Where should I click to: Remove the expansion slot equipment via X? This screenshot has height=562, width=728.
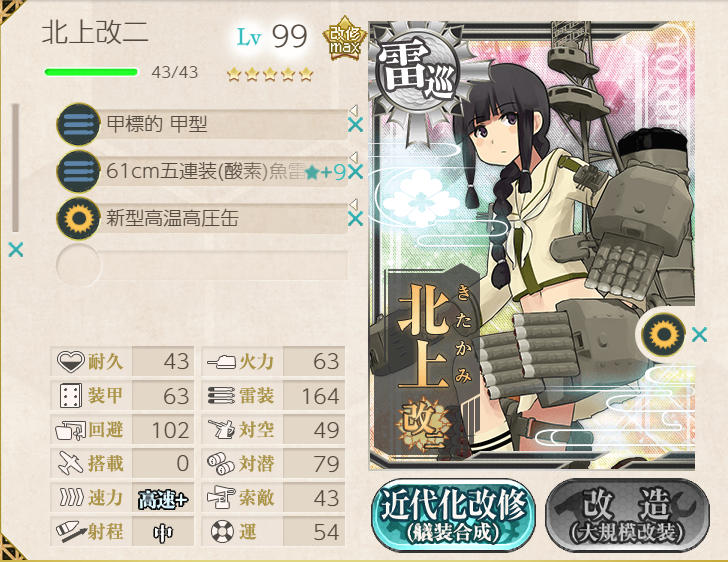tap(699, 334)
